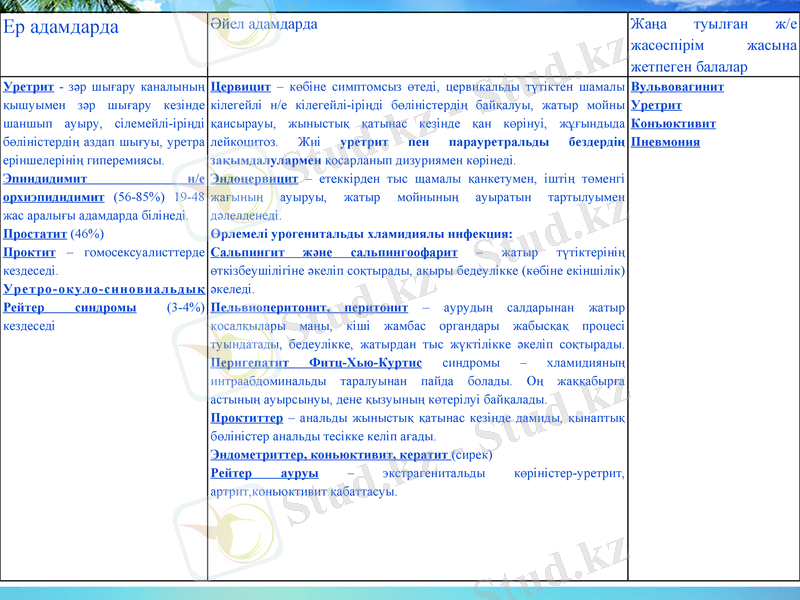This screenshot has height=600, width=800.
Task: Click the 'Уретро-окуло-синовиальдық' underlined text
Action: point(104,289)
